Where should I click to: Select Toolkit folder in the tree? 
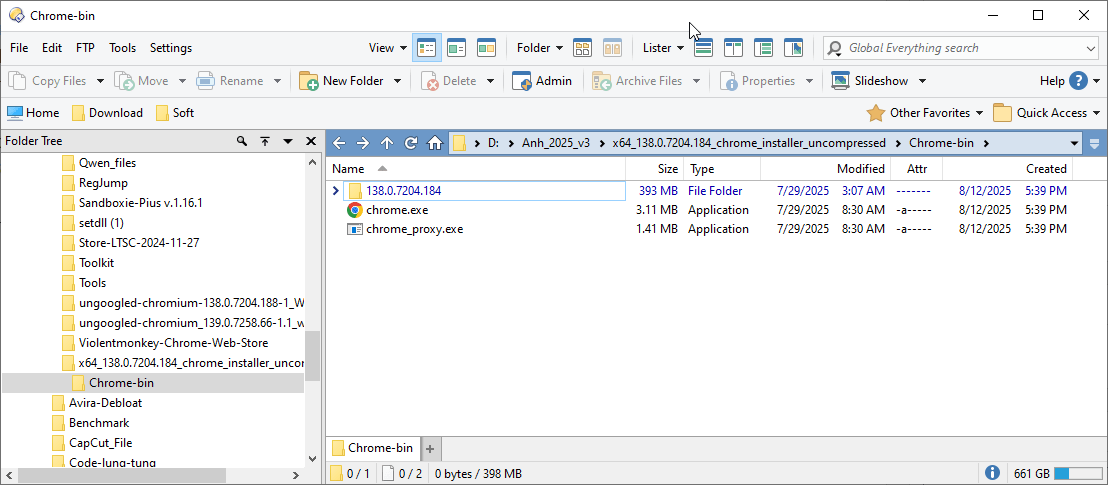tap(96, 263)
